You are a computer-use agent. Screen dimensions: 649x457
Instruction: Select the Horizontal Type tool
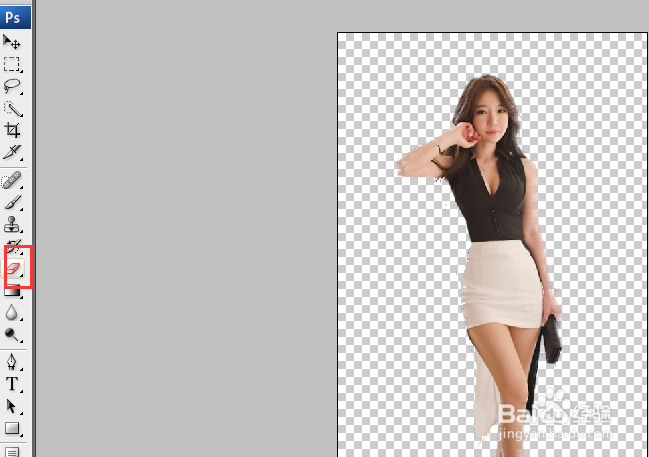[12, 384]
